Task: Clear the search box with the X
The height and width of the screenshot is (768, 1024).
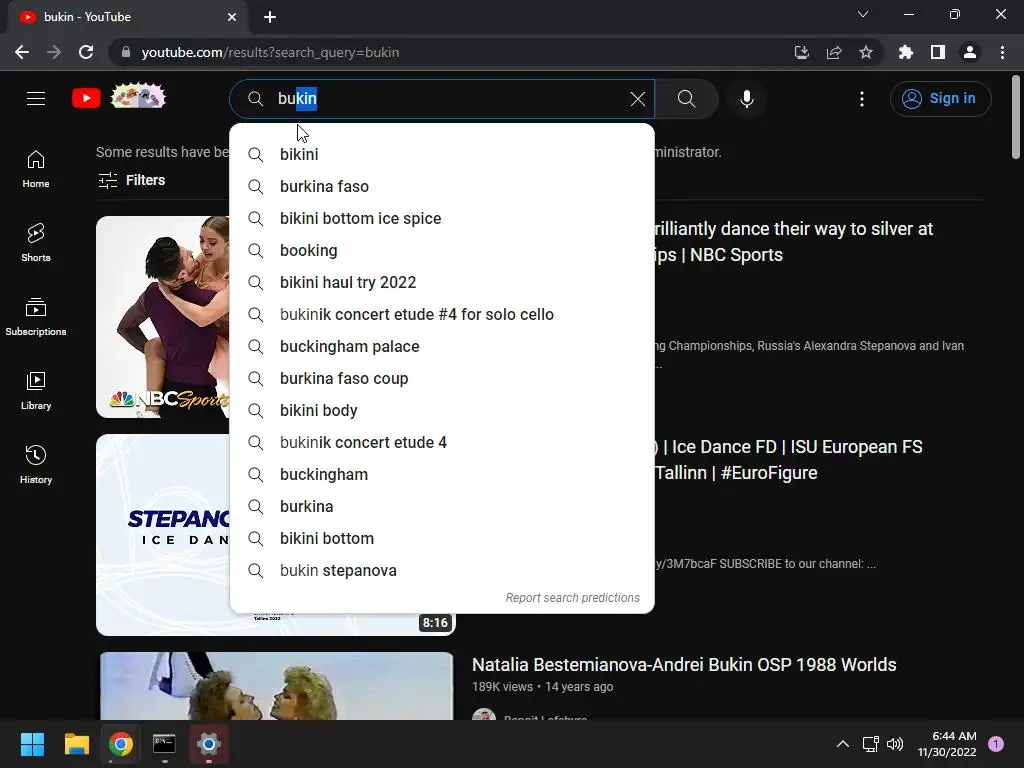Action: [637, 99]
